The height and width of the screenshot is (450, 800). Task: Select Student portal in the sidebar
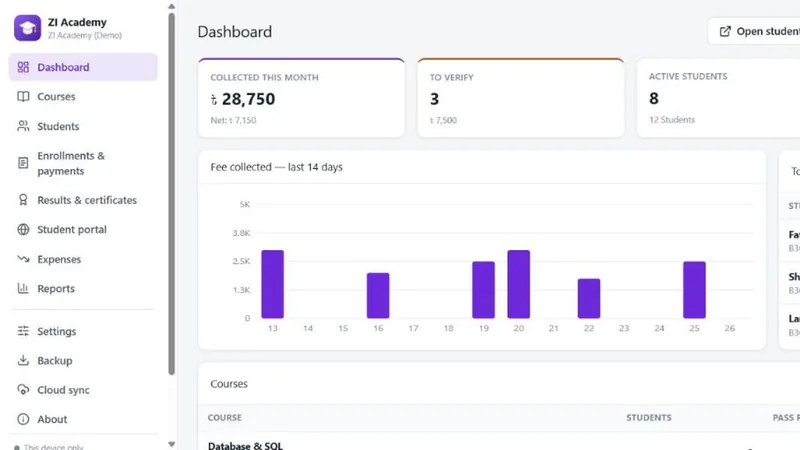[83, 230]
